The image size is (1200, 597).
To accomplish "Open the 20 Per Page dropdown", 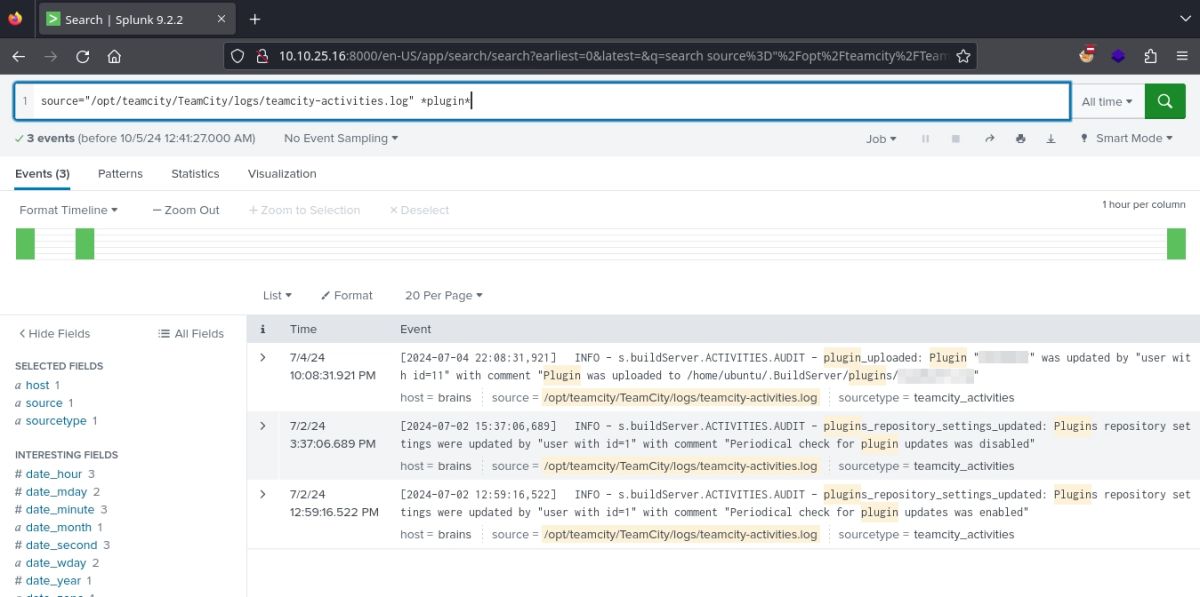I will (x=444, y=296).
